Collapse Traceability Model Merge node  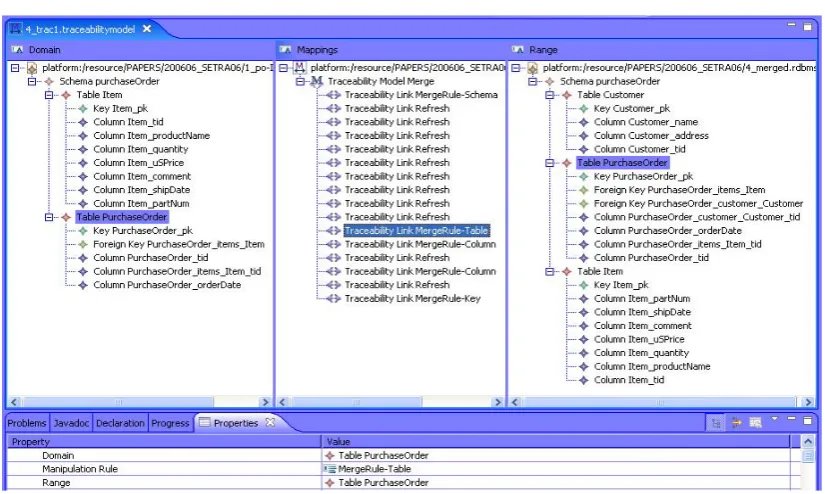[300, 82]
